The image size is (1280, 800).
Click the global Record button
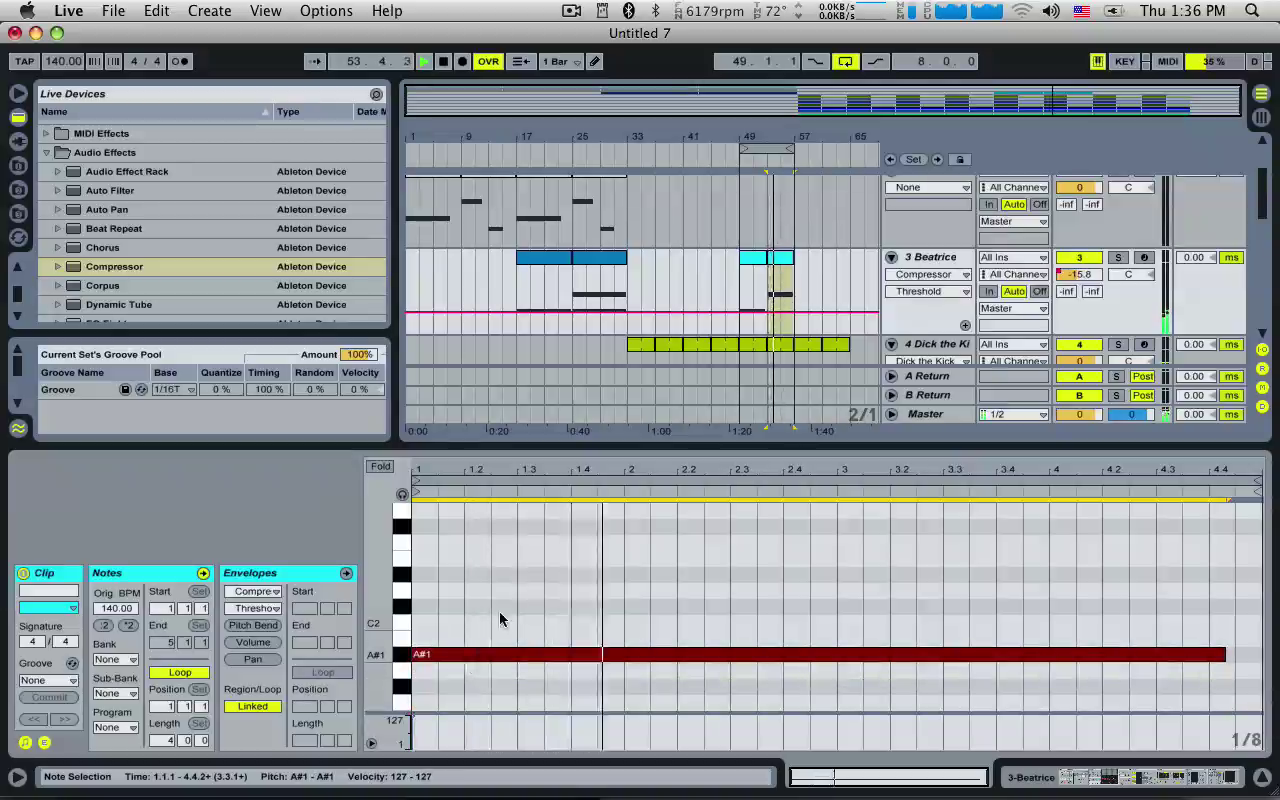462,61
